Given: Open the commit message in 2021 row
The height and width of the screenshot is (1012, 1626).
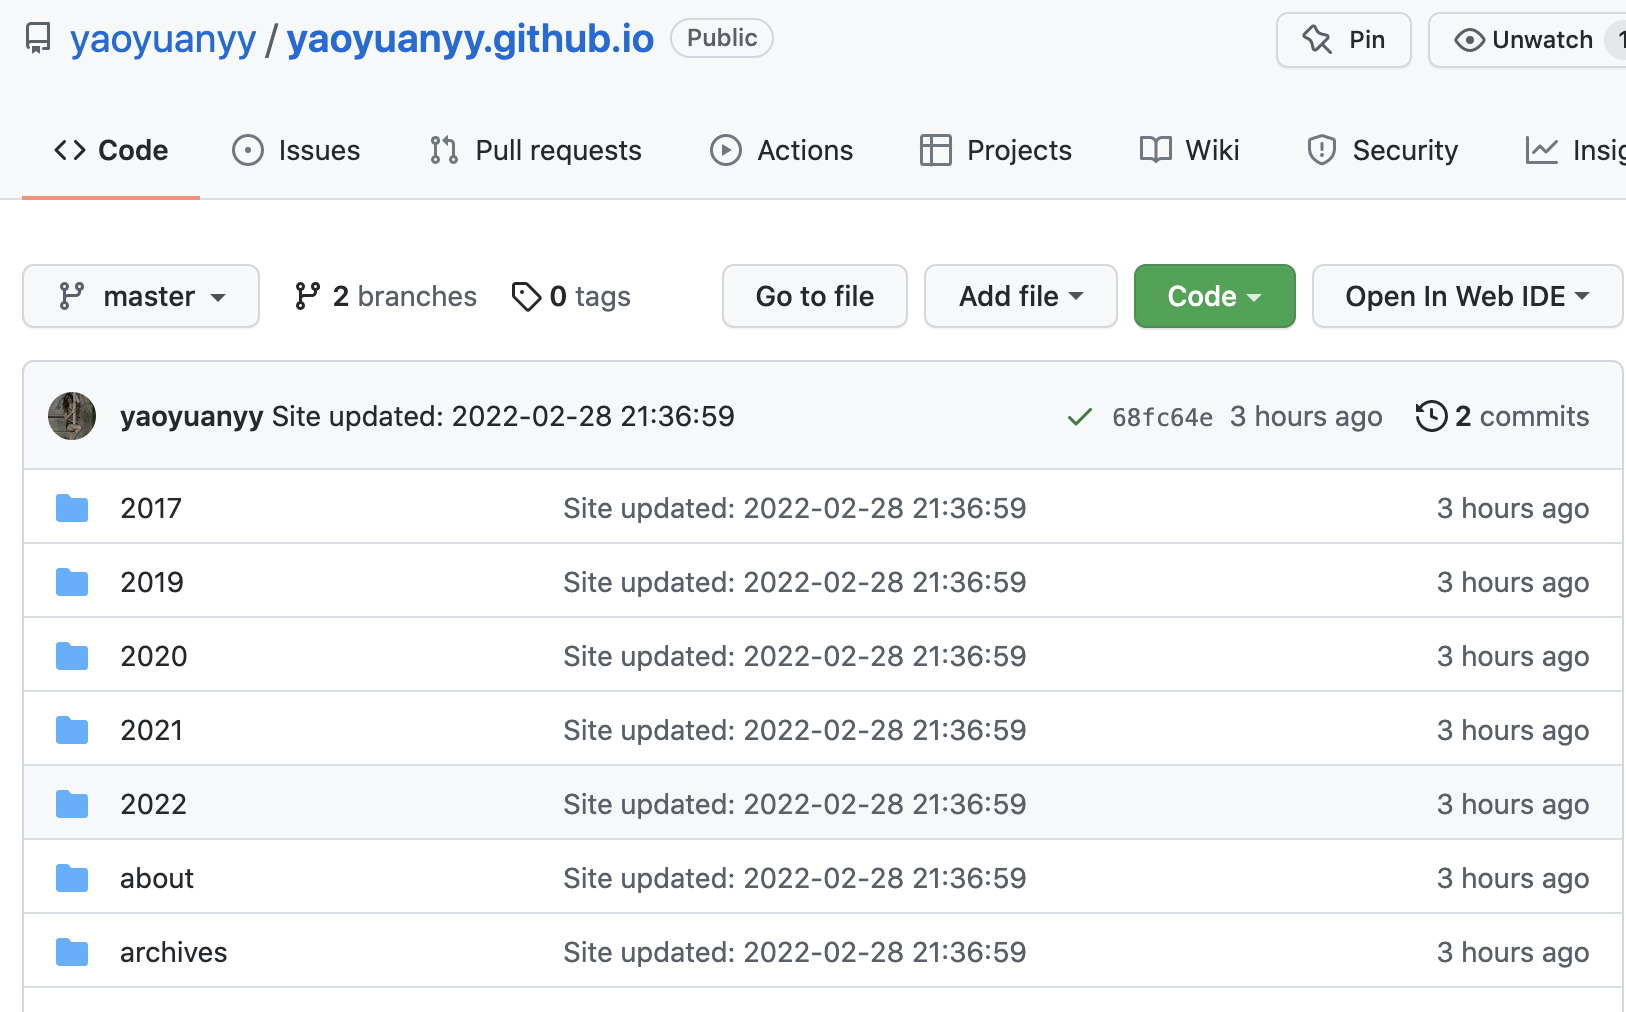Looking at the screenshot, I should (795, 730).
